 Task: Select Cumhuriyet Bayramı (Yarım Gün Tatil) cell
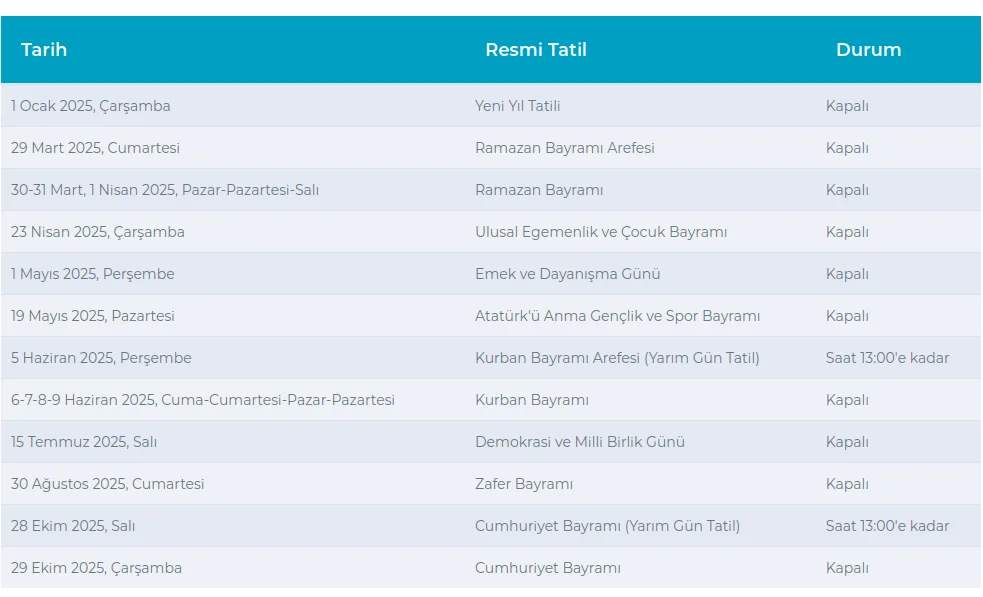(607, 526)
